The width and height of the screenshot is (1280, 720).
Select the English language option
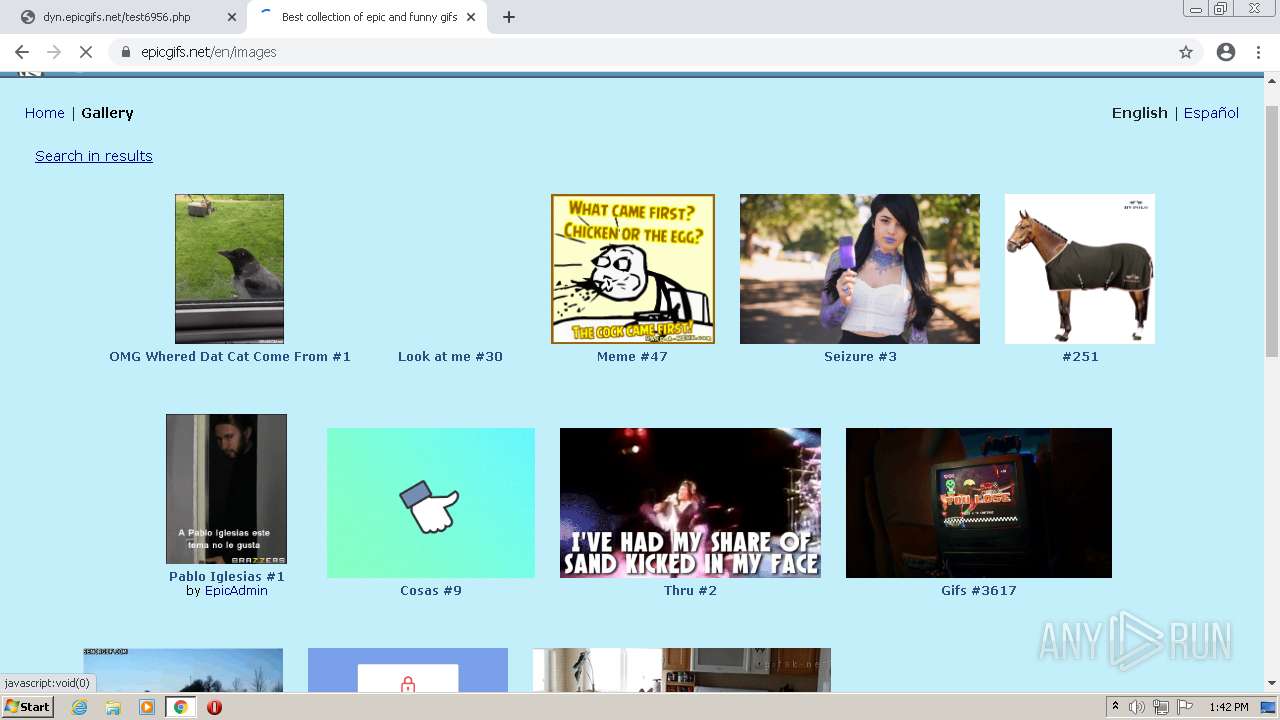coord(1140,113)
